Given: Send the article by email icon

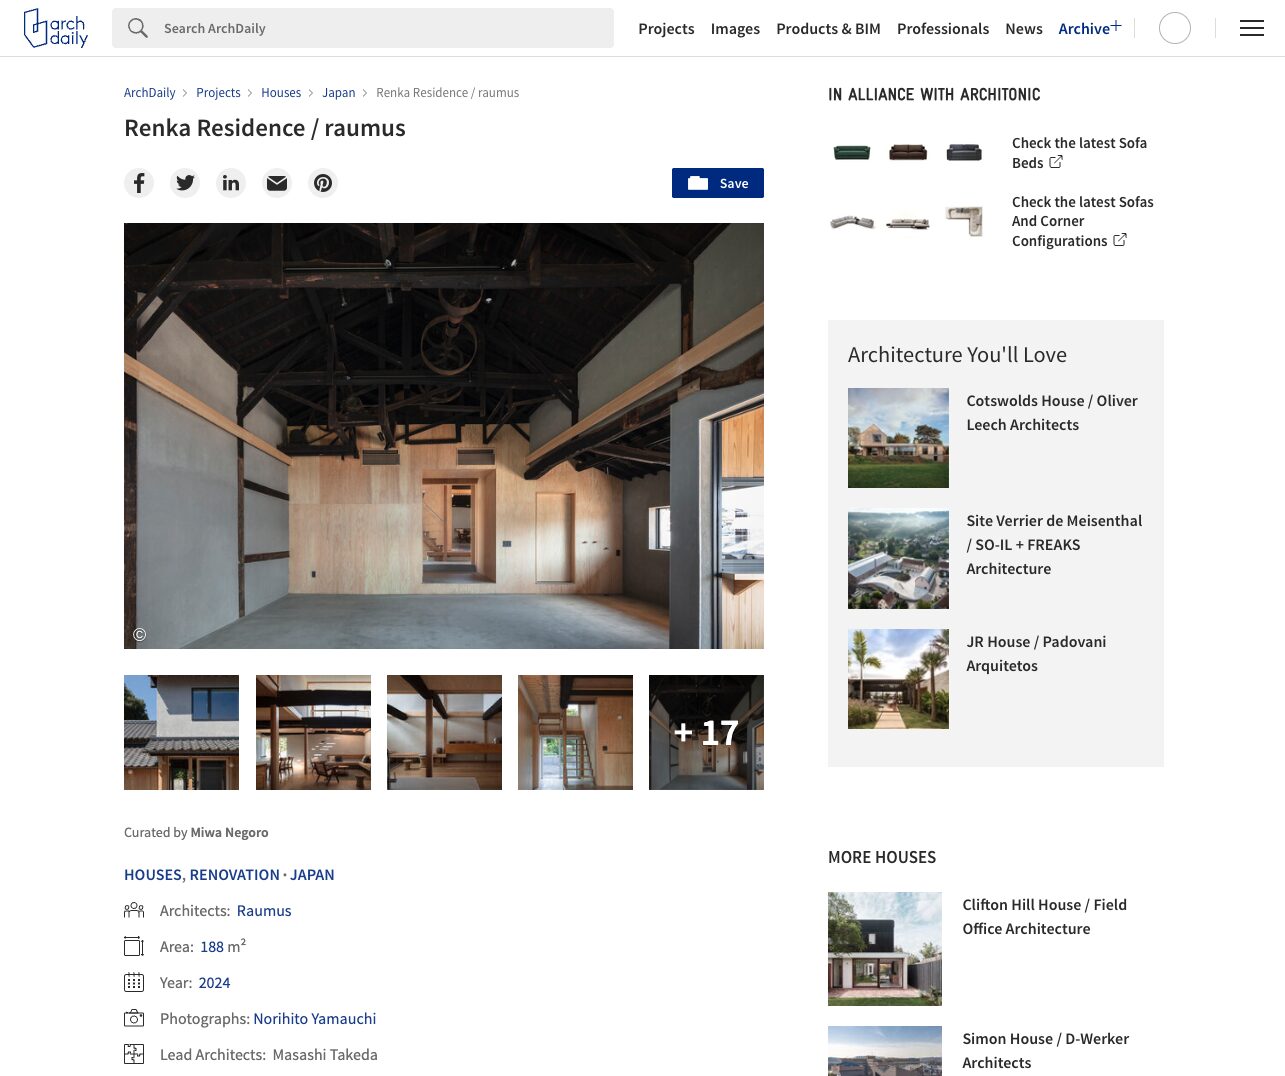Looking at the screenshot, I should click(x=277, y=183).
